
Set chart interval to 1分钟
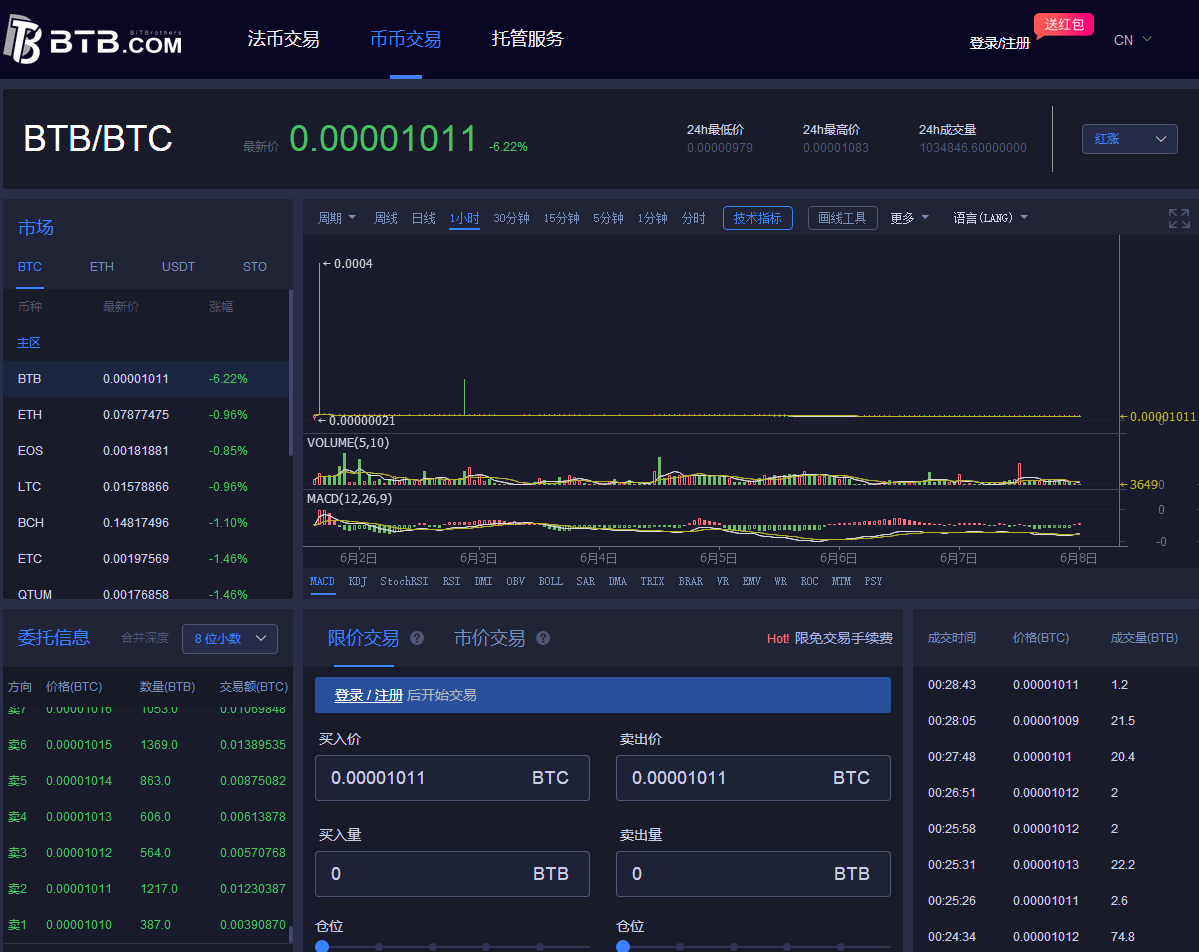pyautogui.click(x=652, y=218)
